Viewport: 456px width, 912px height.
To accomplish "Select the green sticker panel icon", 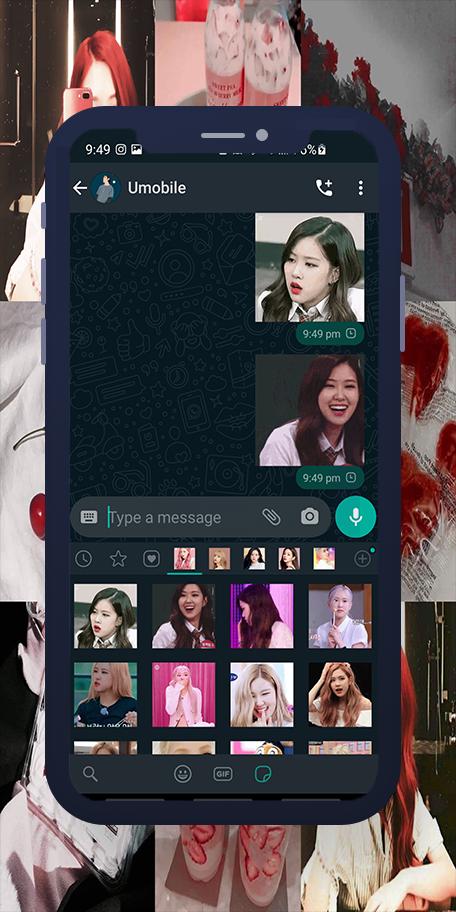I will click(263, 774).
